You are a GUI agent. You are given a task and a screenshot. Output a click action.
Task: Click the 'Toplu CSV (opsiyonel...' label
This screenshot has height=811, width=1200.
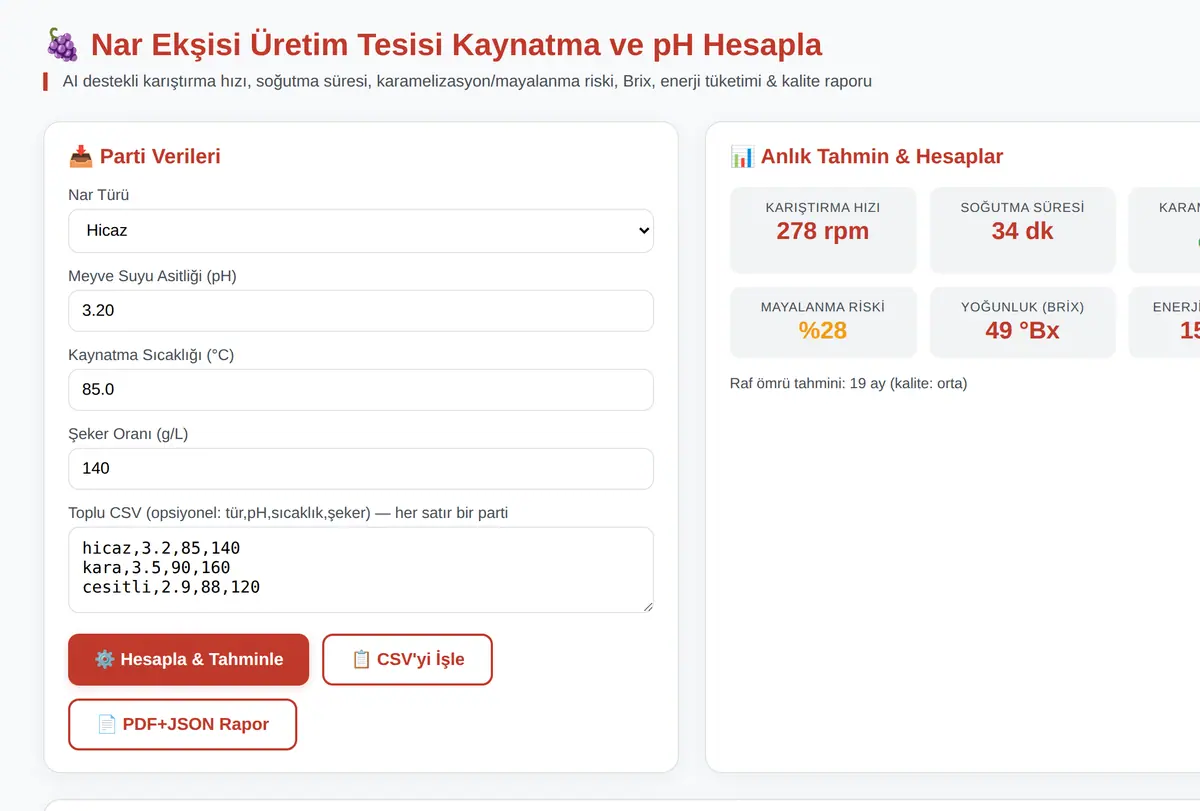288,513
